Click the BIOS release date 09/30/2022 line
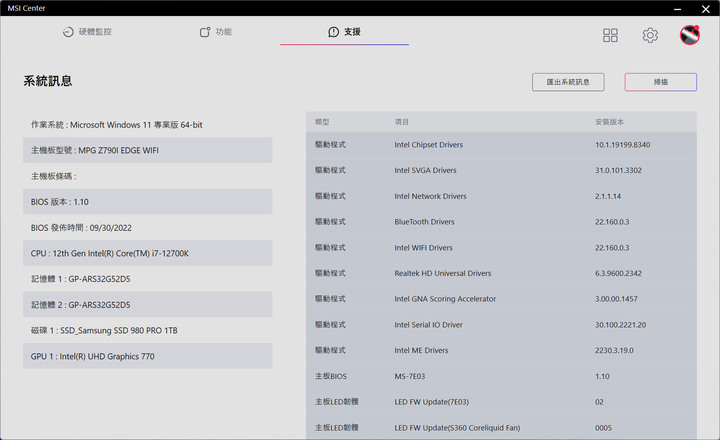This screenshot has width=720, height=440. click(x=147, y=227)
